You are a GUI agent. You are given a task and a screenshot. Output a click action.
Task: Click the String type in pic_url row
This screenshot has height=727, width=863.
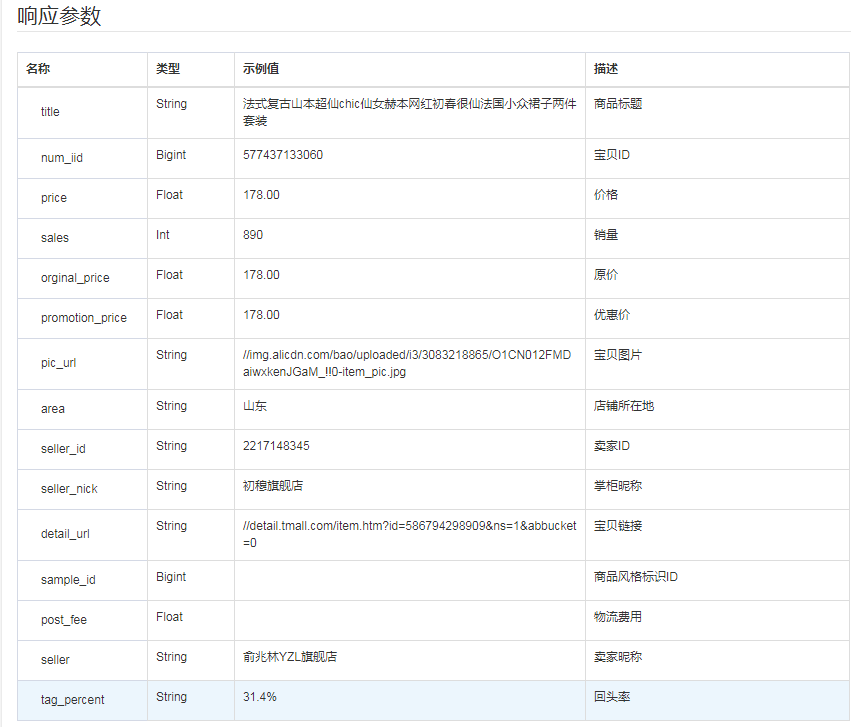172,355
